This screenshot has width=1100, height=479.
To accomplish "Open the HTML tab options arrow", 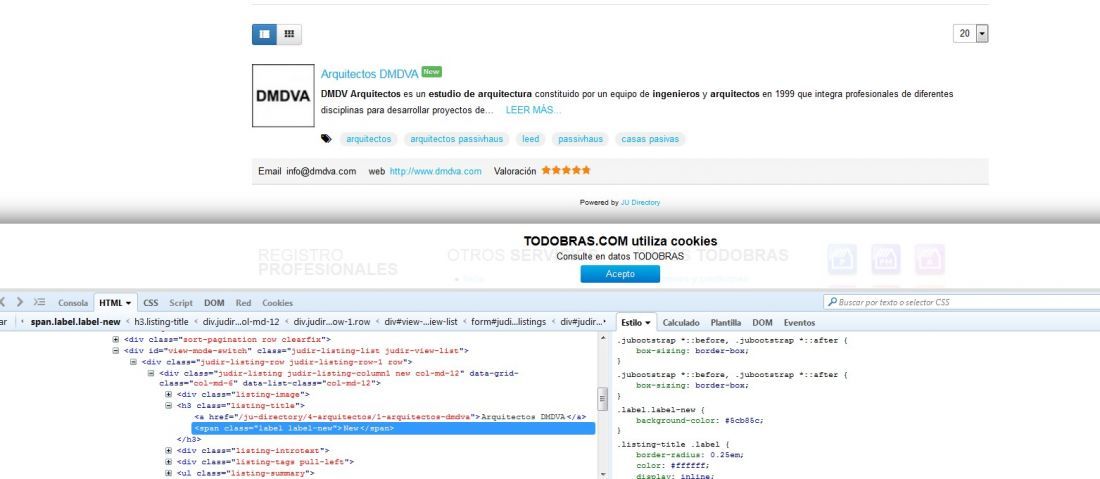I will (x=128, y=303).
